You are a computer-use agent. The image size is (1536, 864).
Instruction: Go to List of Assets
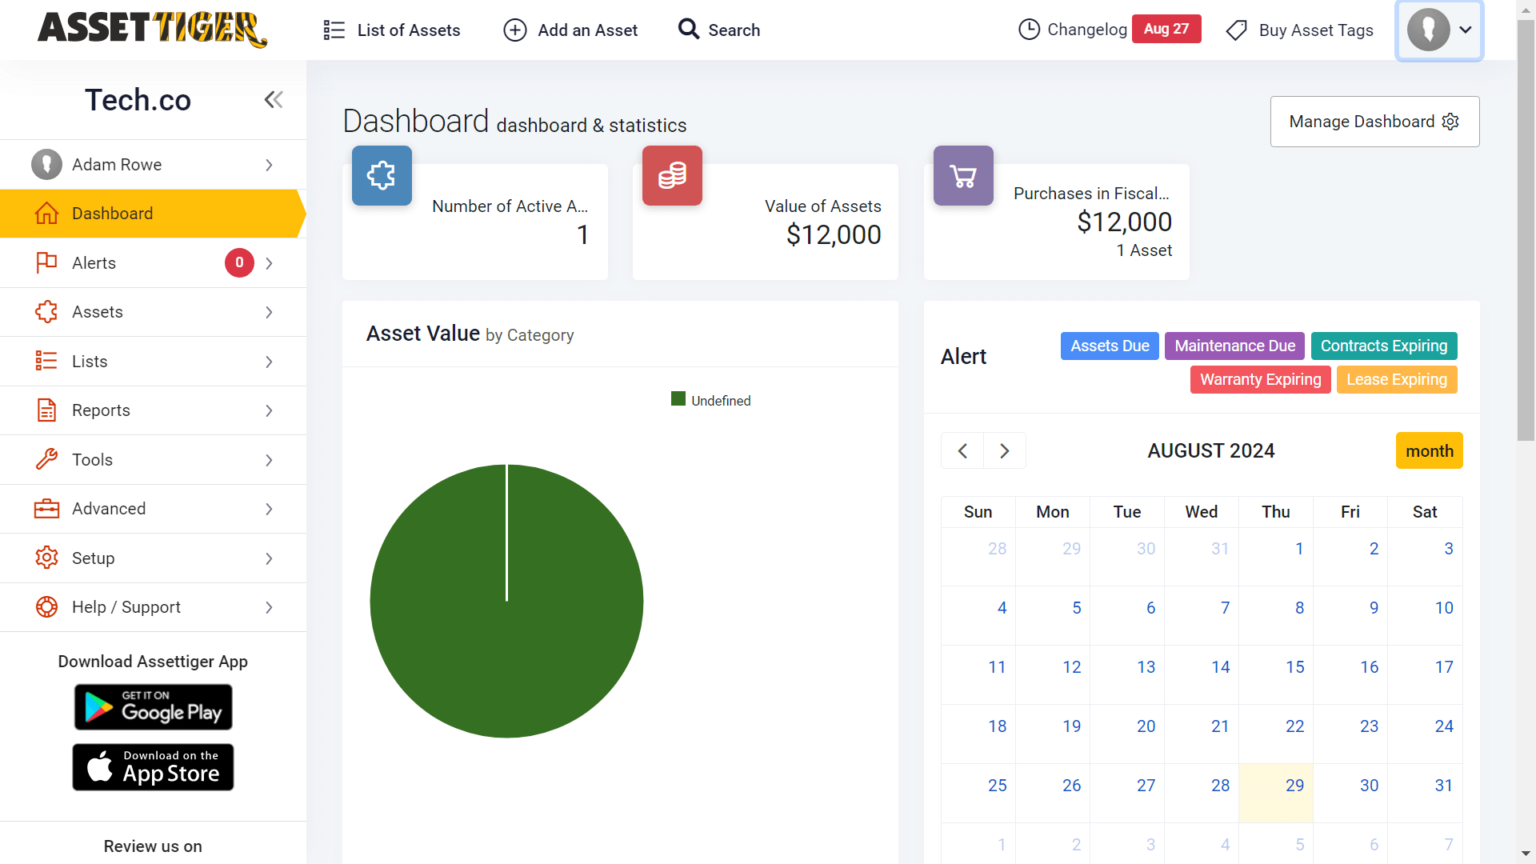[407, 30]
